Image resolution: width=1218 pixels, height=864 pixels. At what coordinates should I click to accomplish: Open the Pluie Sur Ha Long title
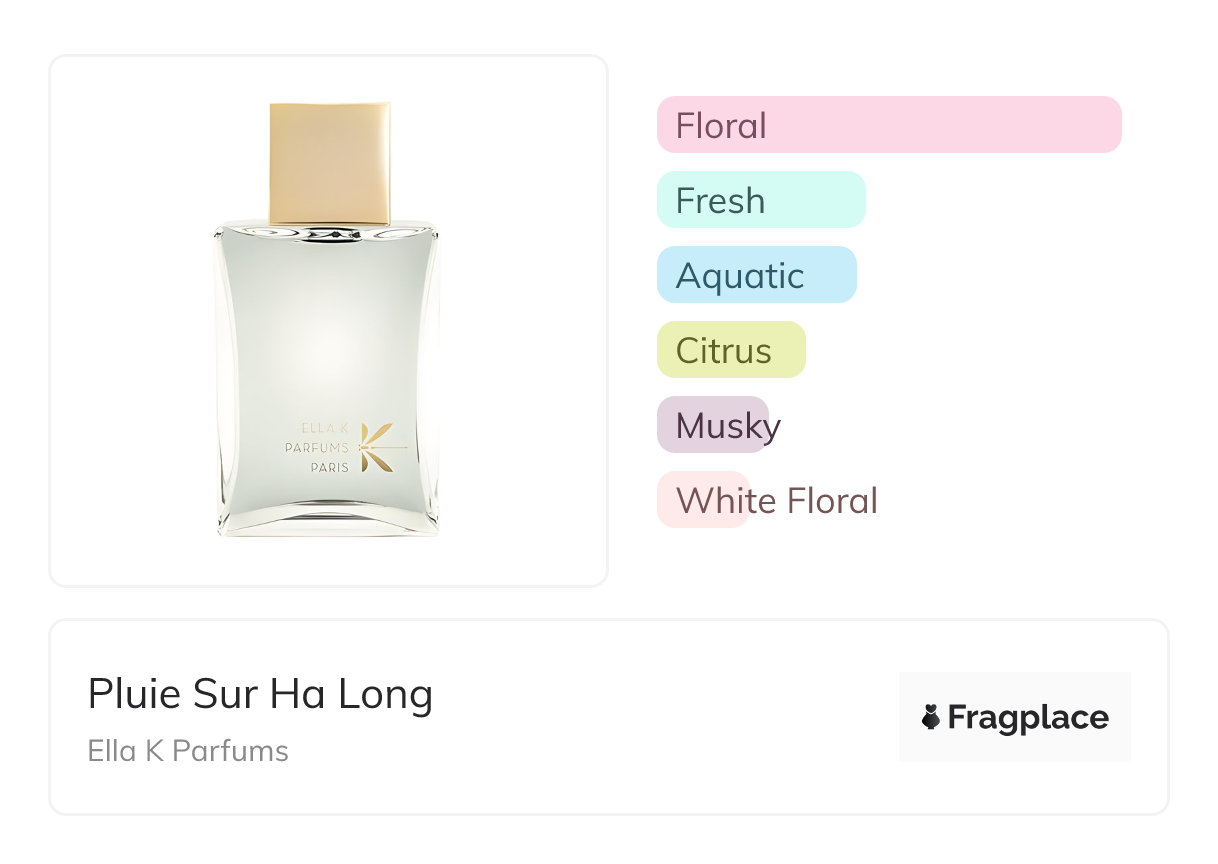click(260, 694)
